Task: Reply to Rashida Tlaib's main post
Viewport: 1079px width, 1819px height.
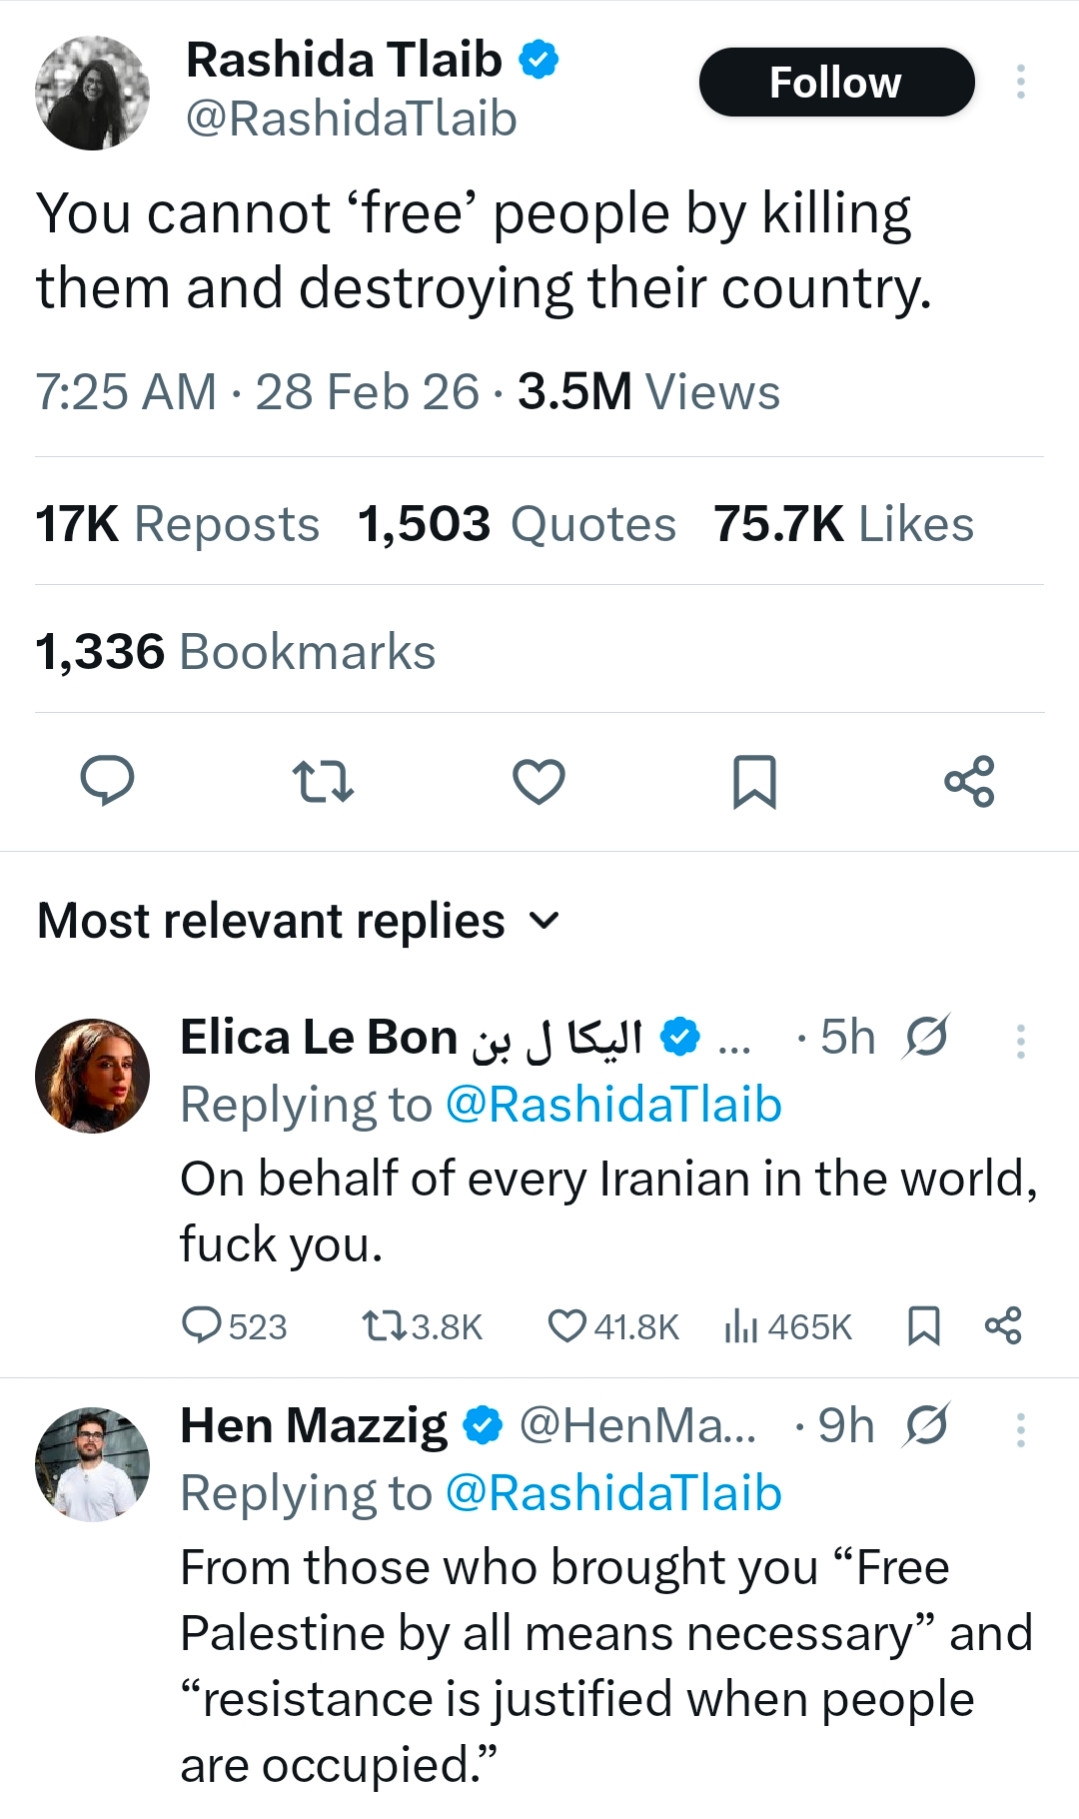Action: point(107,781)
